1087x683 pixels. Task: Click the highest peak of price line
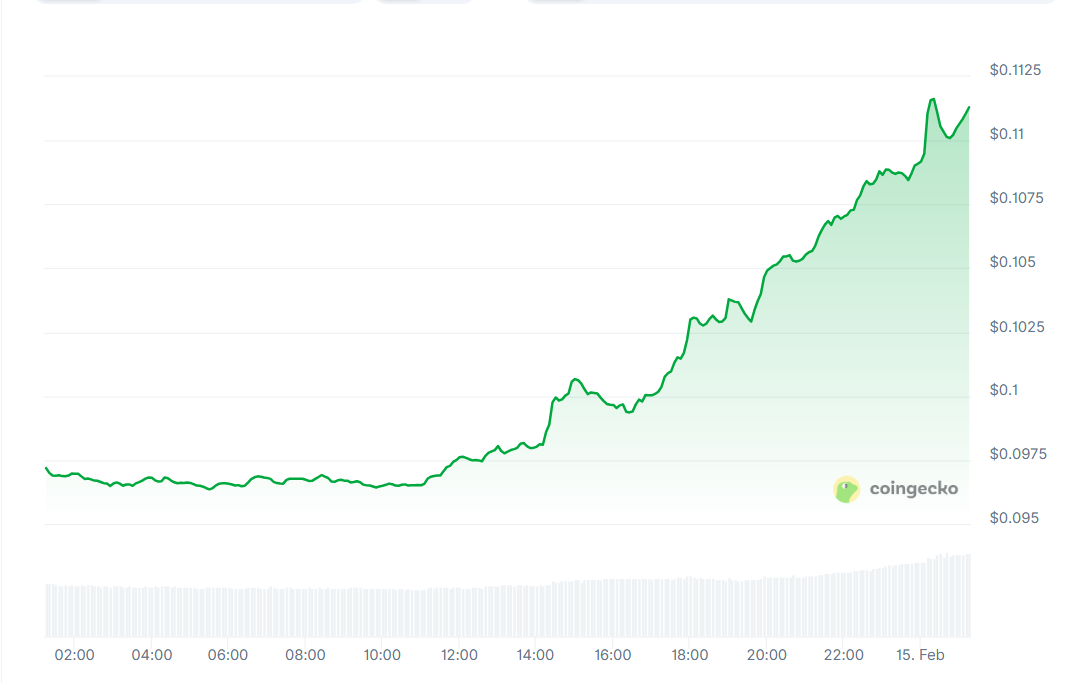(x=932, y=99)
